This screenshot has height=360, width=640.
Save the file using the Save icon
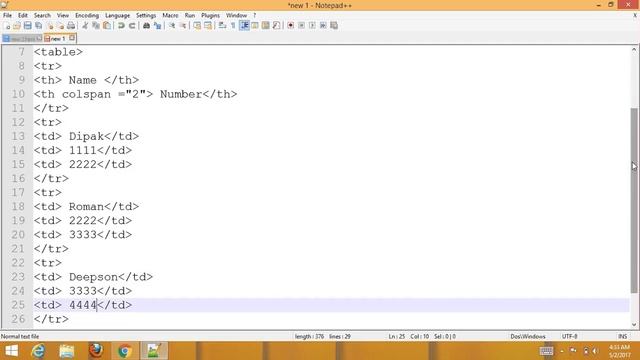27,26
